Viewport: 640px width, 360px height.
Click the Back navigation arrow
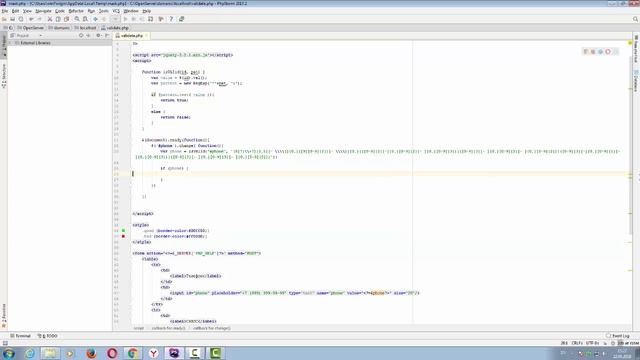click(96, 19)
